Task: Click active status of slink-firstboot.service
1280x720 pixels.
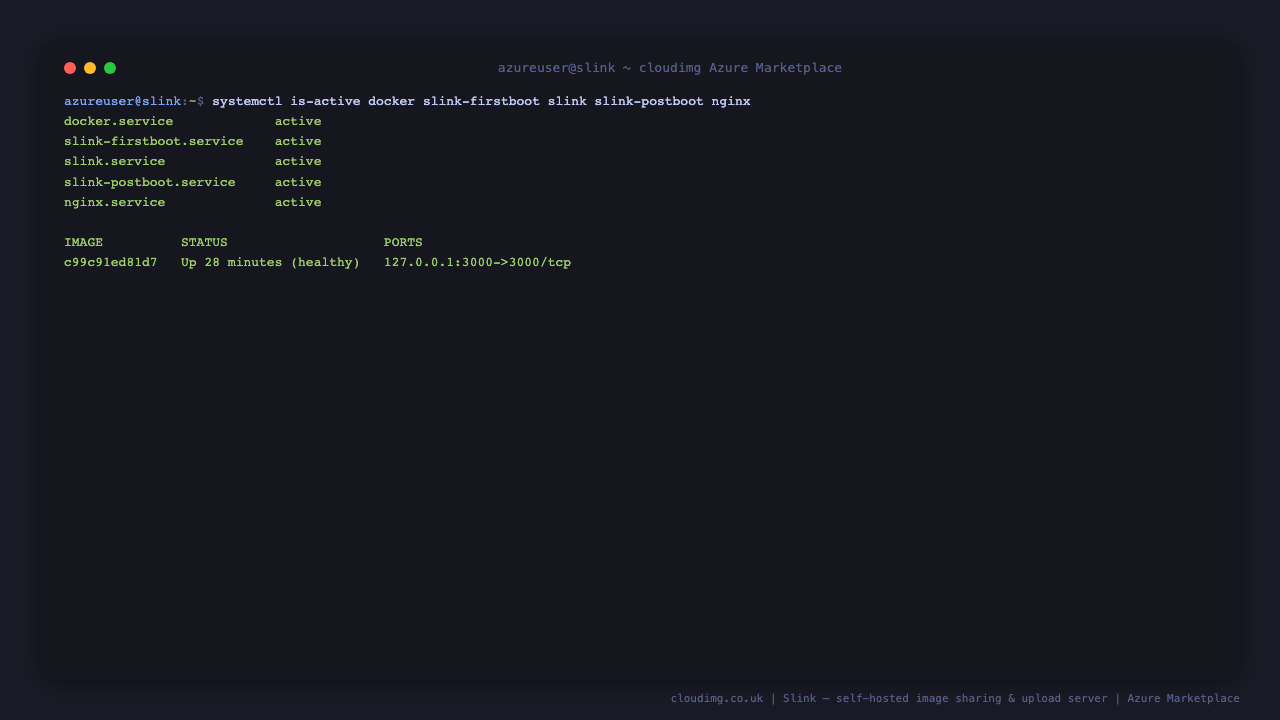Action: point(298,141)
